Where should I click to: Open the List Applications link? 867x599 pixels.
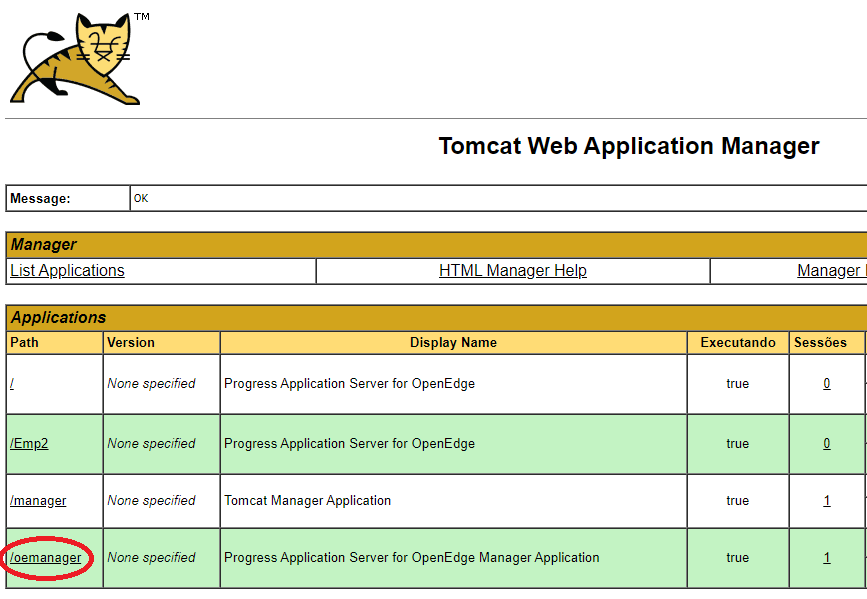pos(67,270)
